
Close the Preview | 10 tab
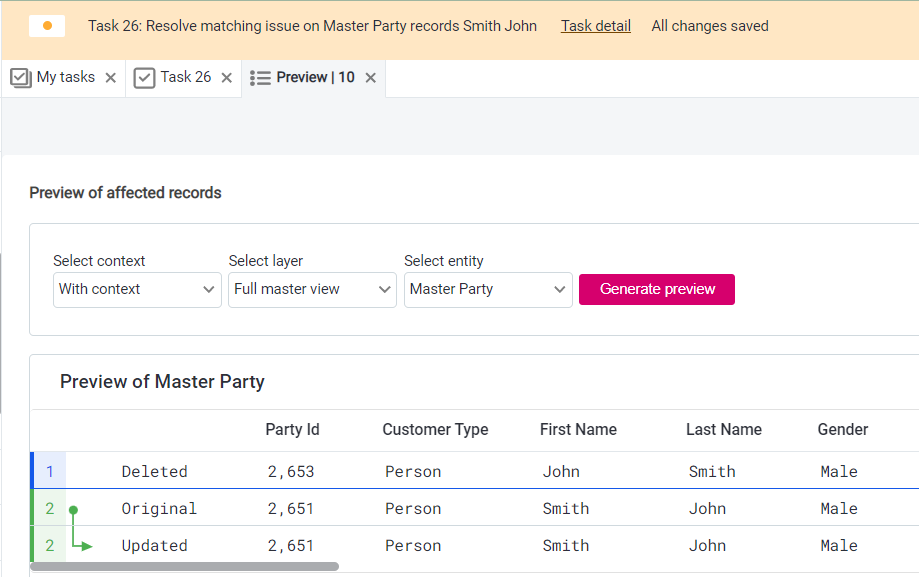point(371,78)
